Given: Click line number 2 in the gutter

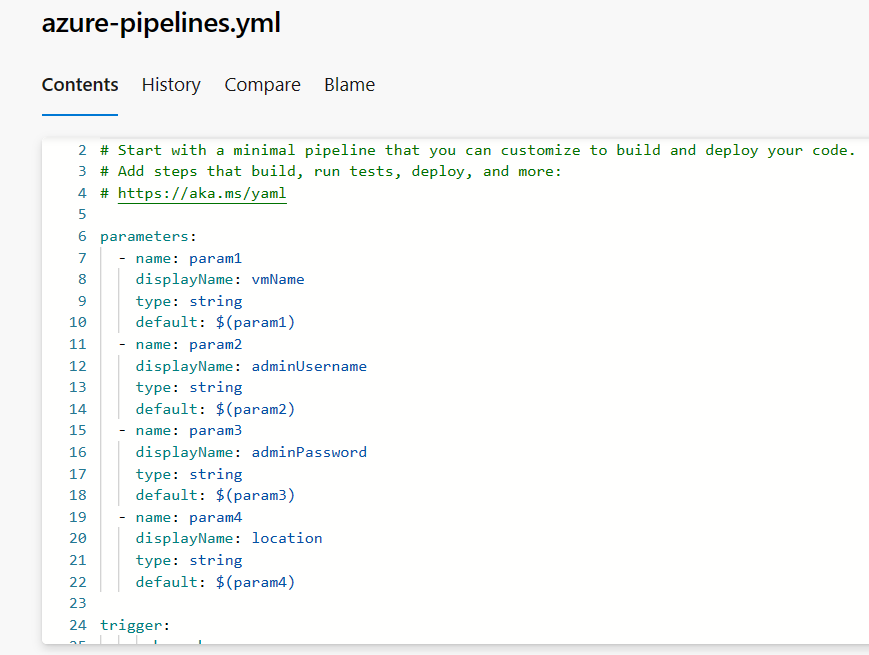Looking at the screenshot, I should tap(82, 150).
